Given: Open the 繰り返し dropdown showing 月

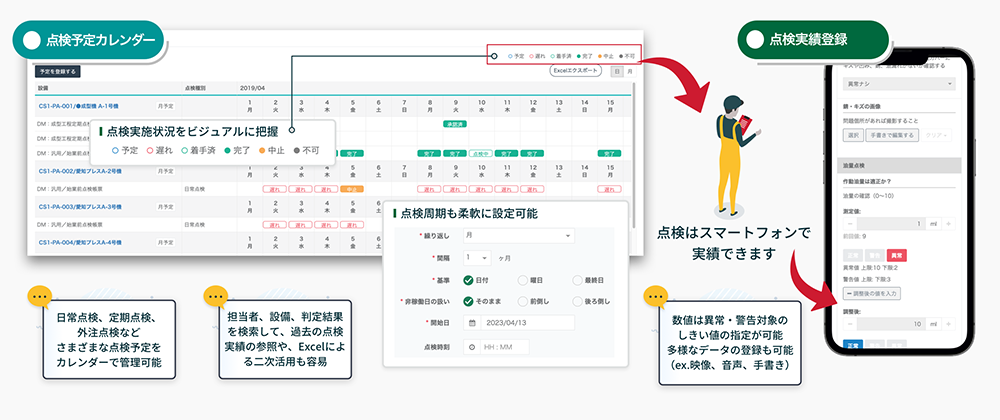Looking at the screenshot, I should tap(518, 236).
